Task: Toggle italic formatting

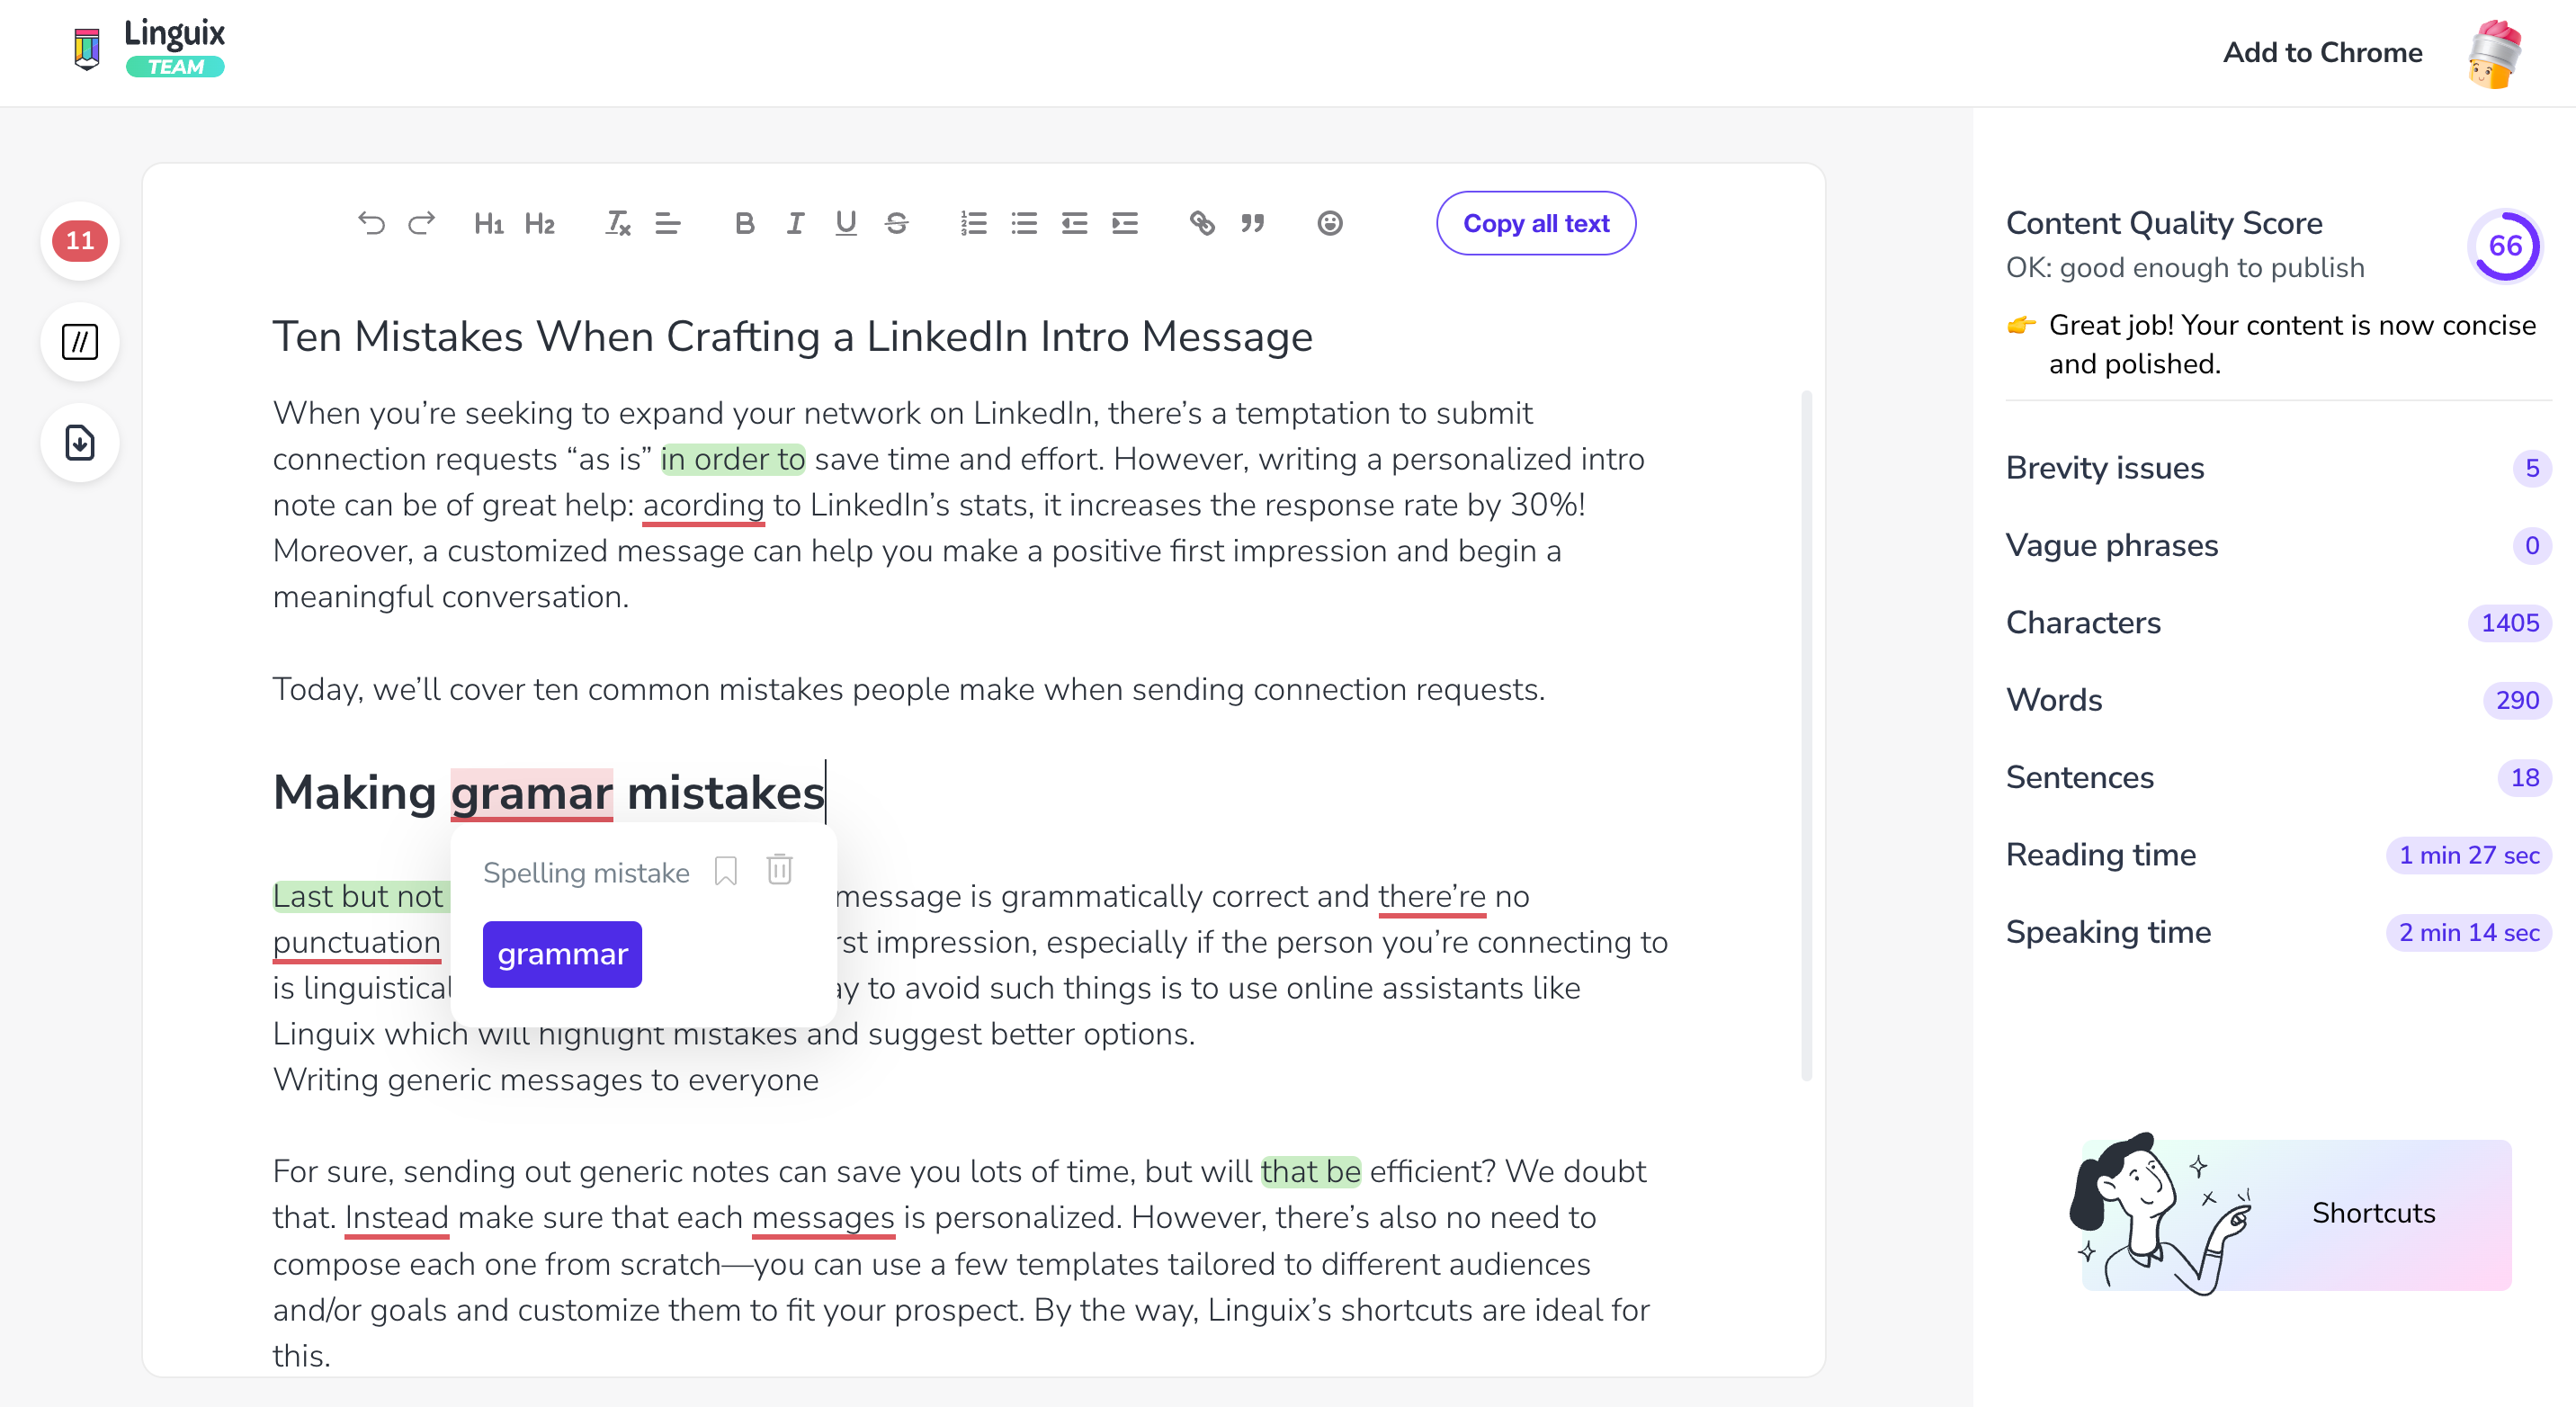Action: tap(795, 223)
